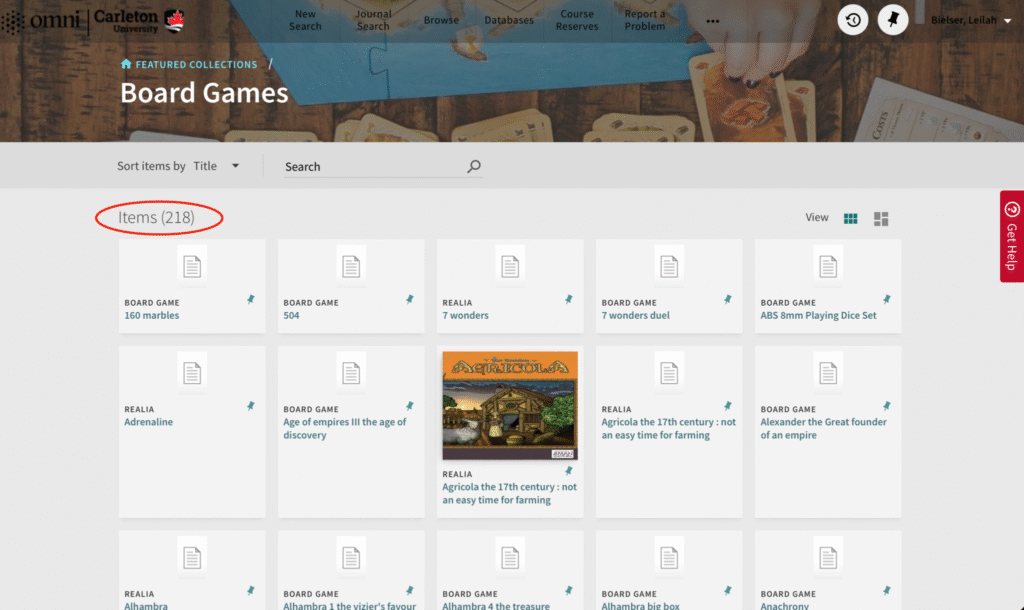Pin the Adrenaline realia item
The image size is (1024, 610).
pyautogui.click(x=251, y=404)
